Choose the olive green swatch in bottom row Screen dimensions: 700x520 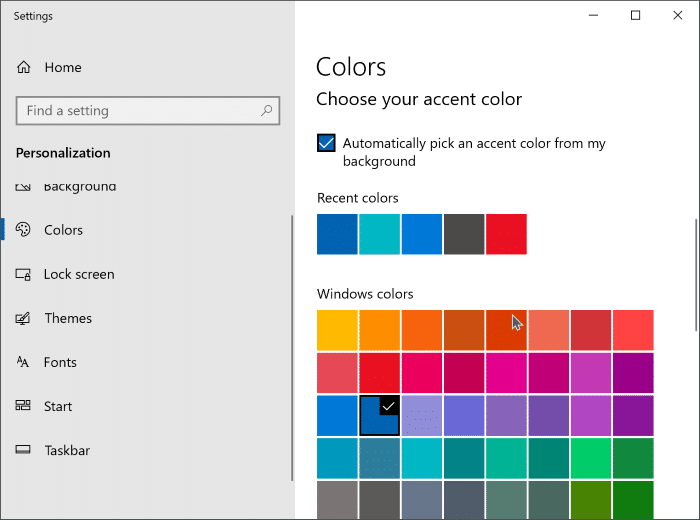(591, 500)
